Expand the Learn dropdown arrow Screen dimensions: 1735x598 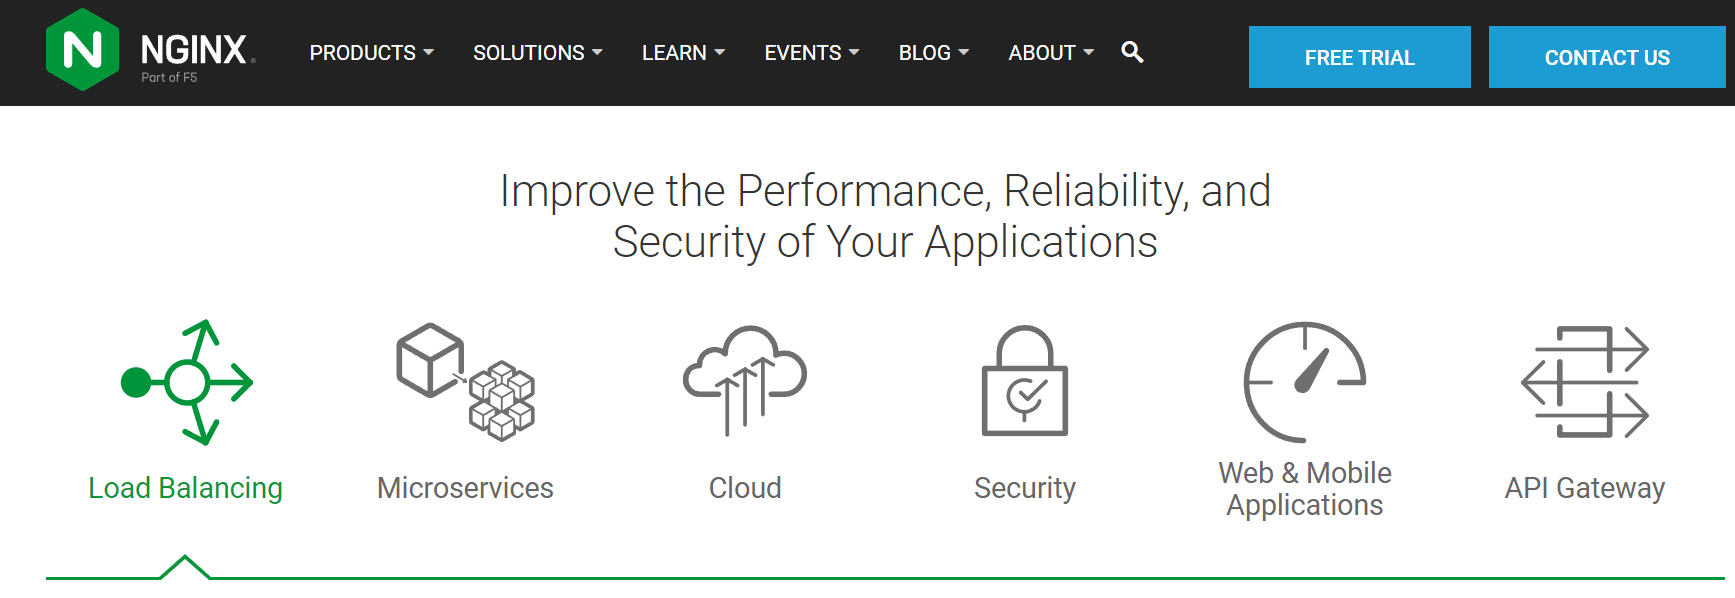coord(719,52)
